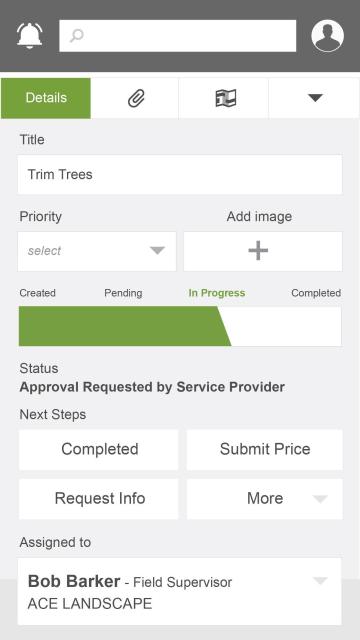The image size is (360, 640).
Task: Click the In Progress stage label
Action: pyautogui.click(x=217, y=293)
